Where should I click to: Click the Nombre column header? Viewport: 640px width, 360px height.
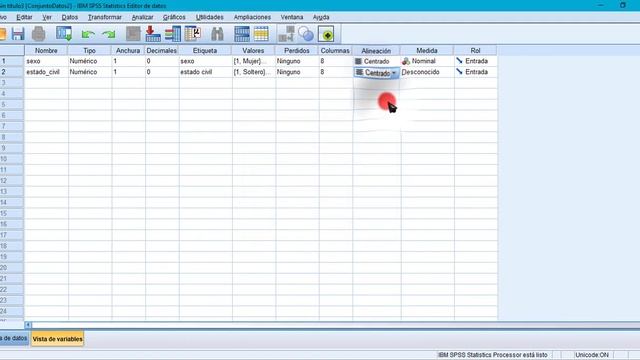[x=46, y=51]
